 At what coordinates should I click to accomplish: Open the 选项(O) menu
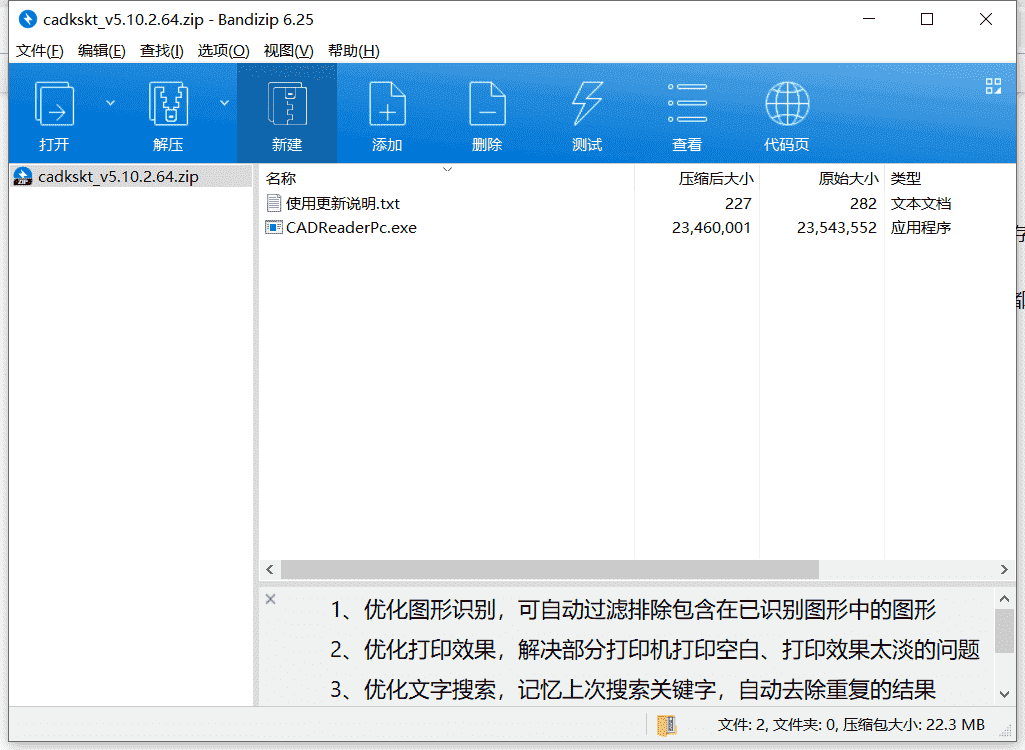pyautogui.click(x=224, y=51)
